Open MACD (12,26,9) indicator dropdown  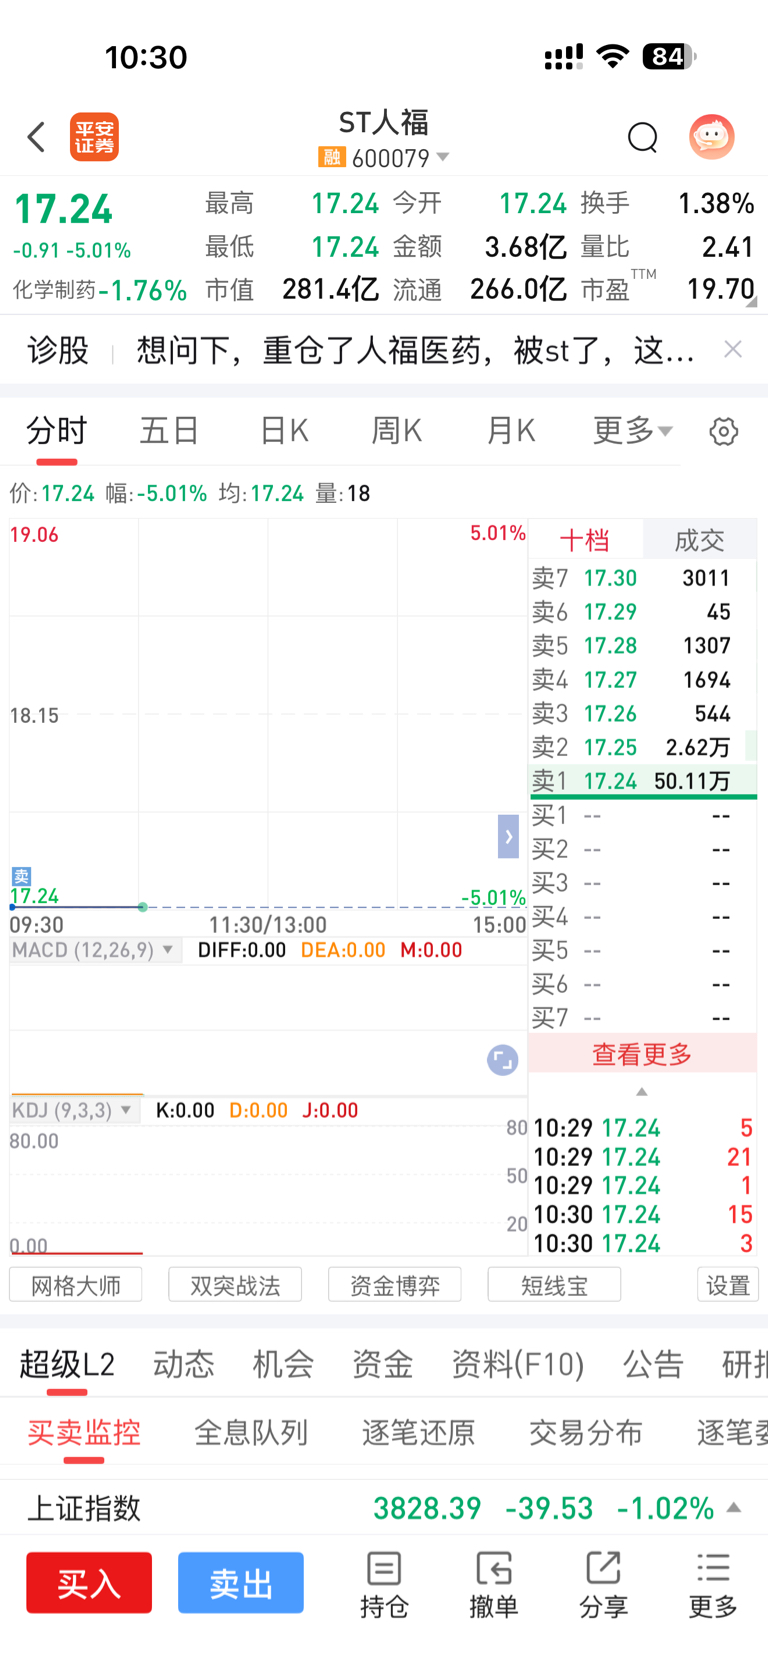(96, 950)
